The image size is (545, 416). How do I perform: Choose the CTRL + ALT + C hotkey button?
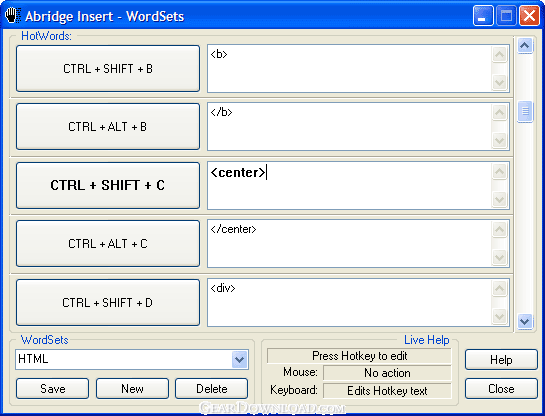(x=108, y=244)
